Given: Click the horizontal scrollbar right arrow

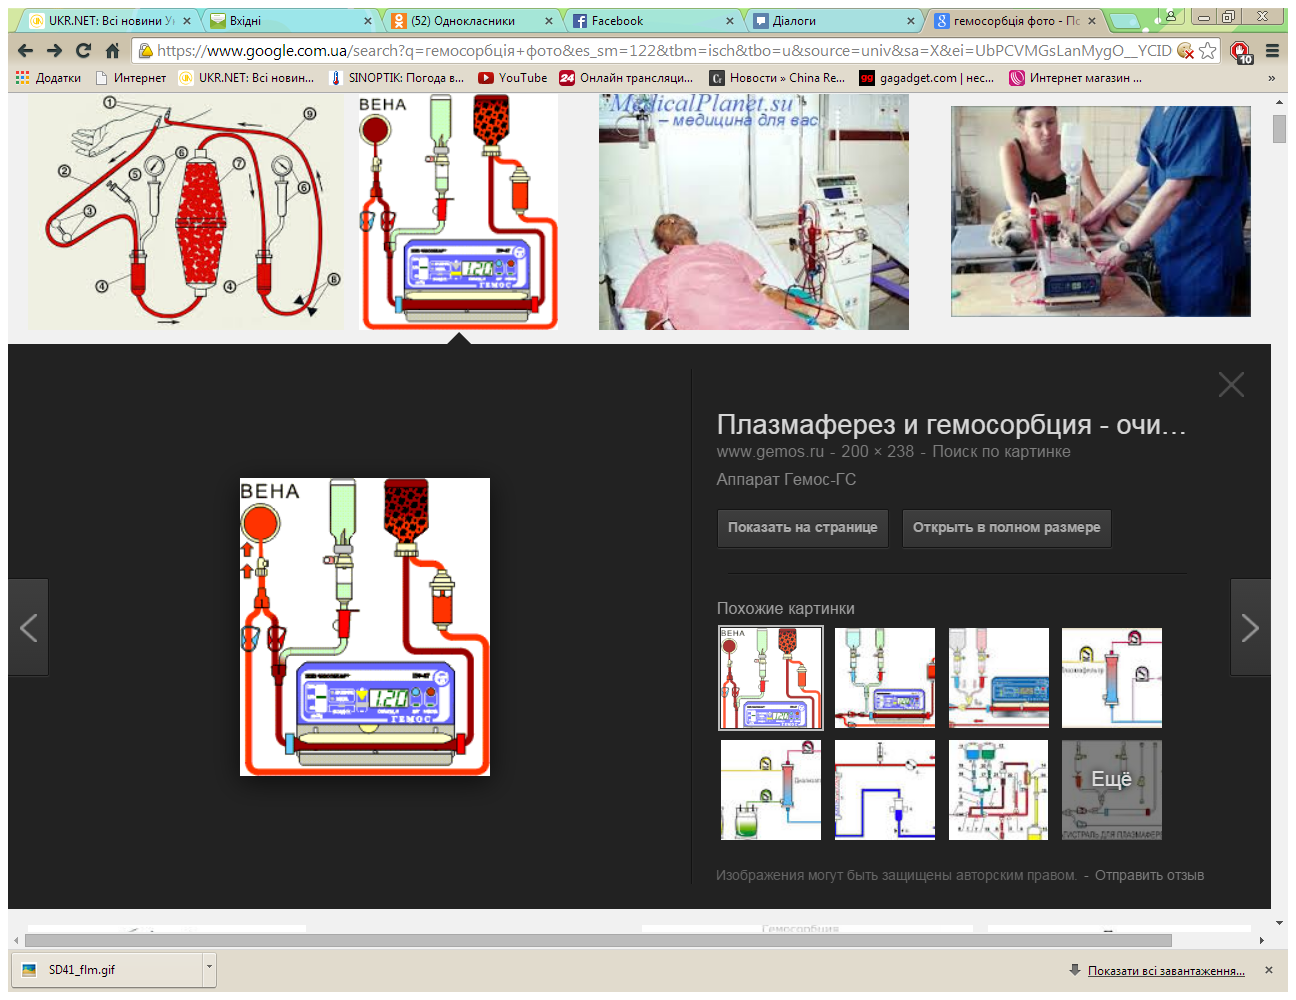Looking at the screenshot, I should pos(1262,940).
